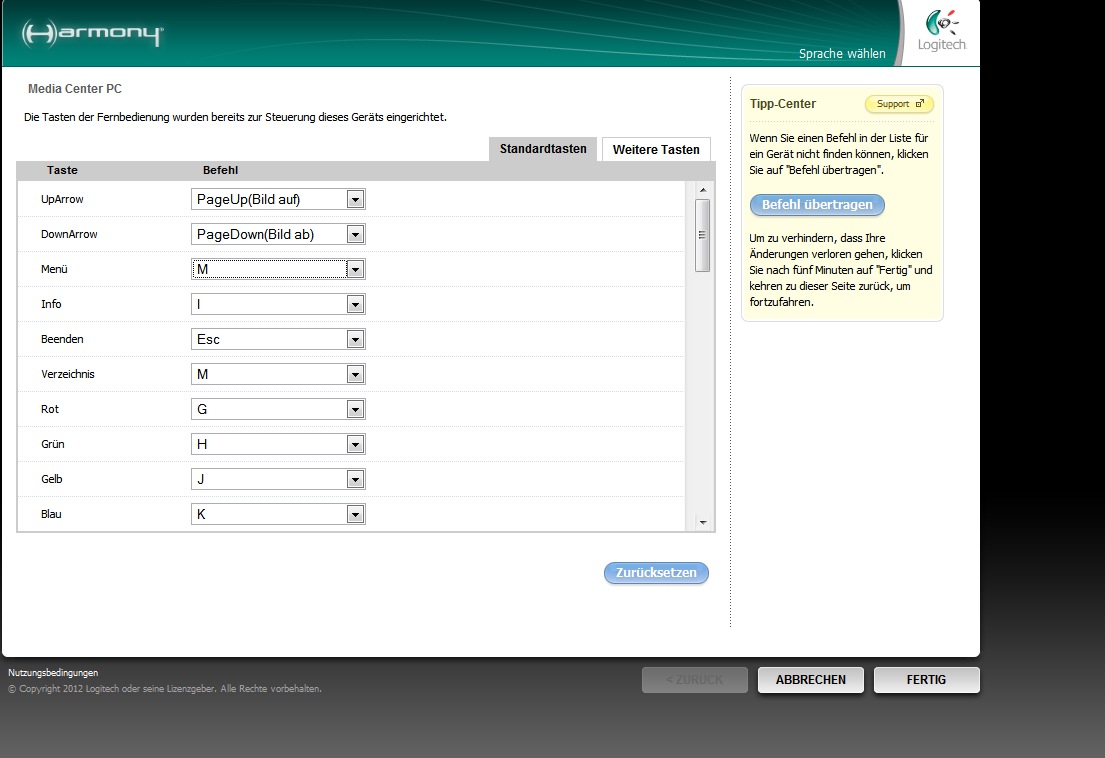1105x758 pixels.
Task: Click the list scrollbar thumb
Action: click(703, 235)
